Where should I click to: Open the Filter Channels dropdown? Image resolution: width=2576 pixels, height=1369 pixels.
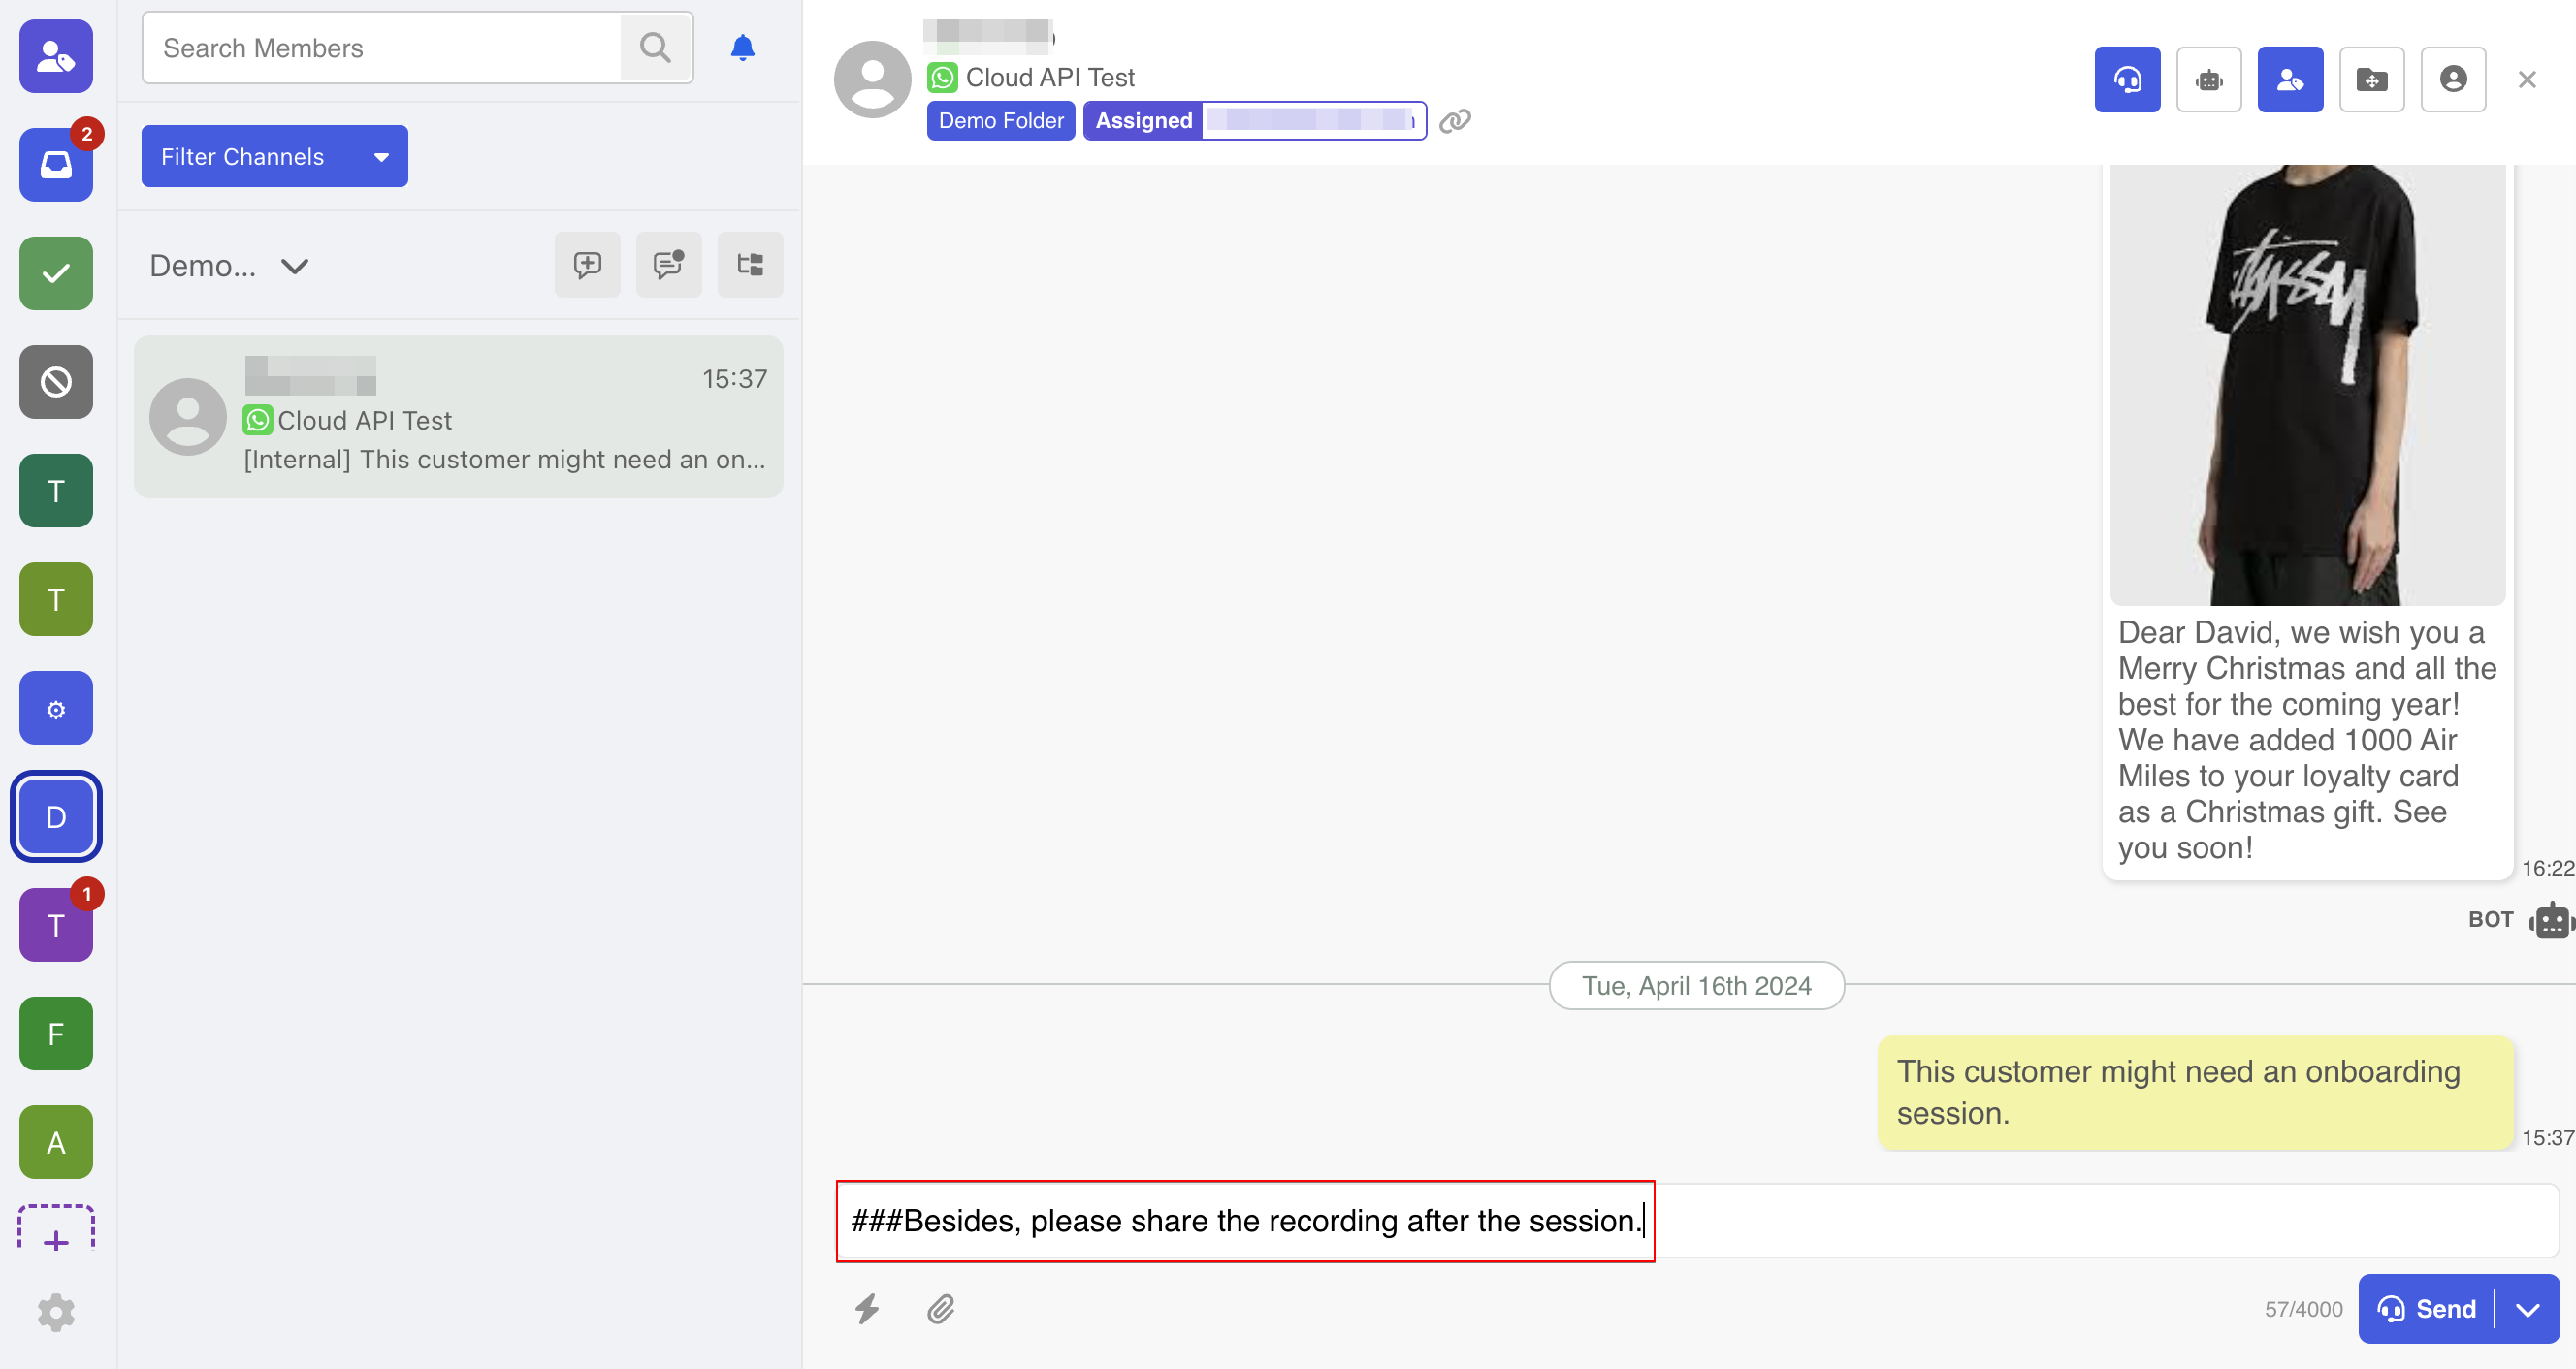coord(274,156)
